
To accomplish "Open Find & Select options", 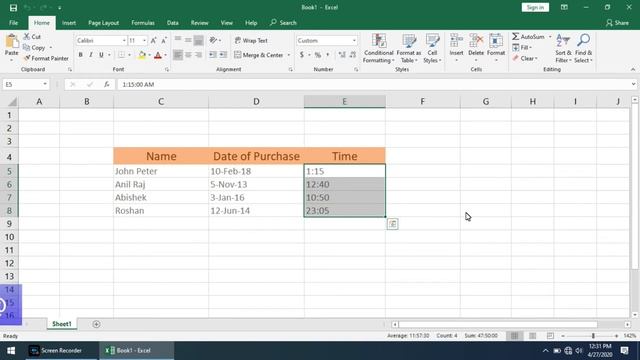I will [x=583, y=49].
